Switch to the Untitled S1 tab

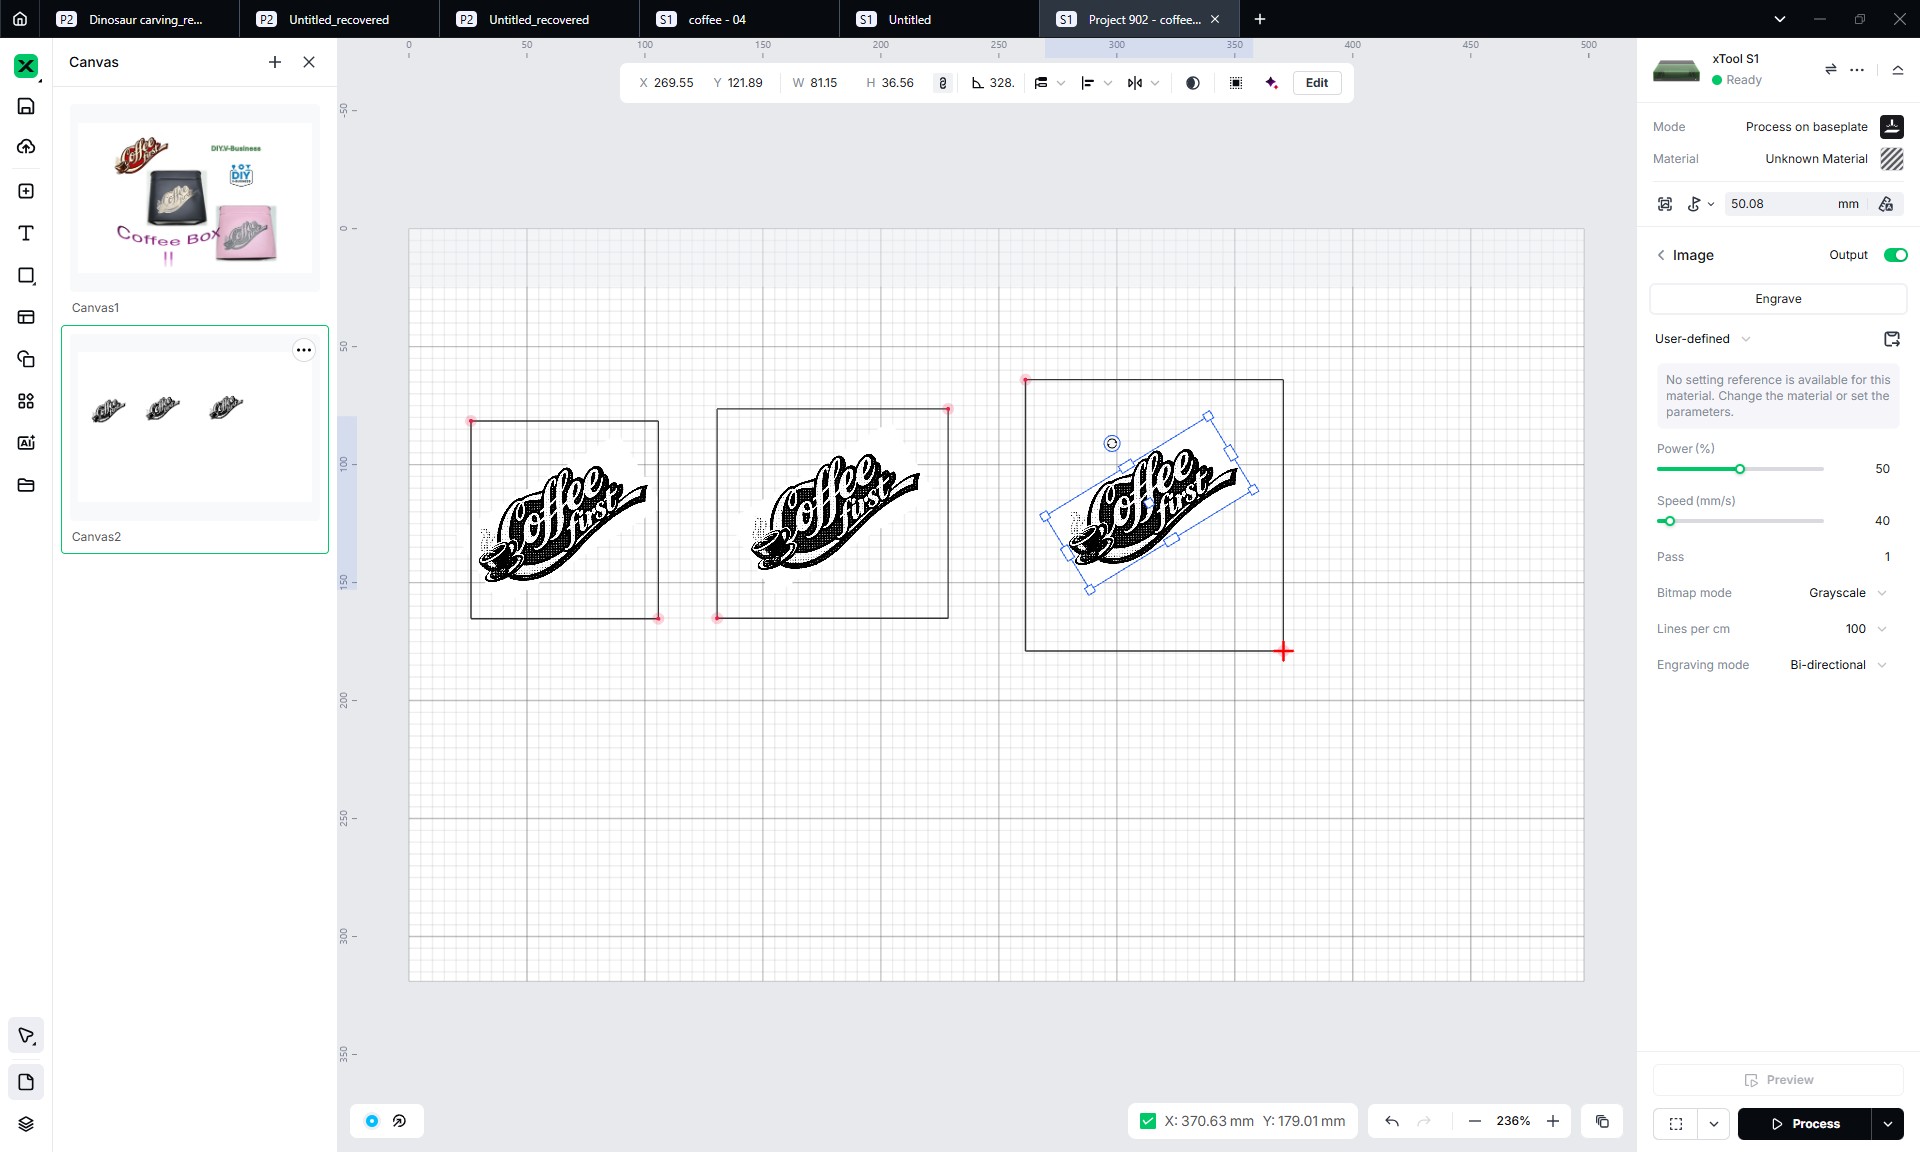point(940,19)
